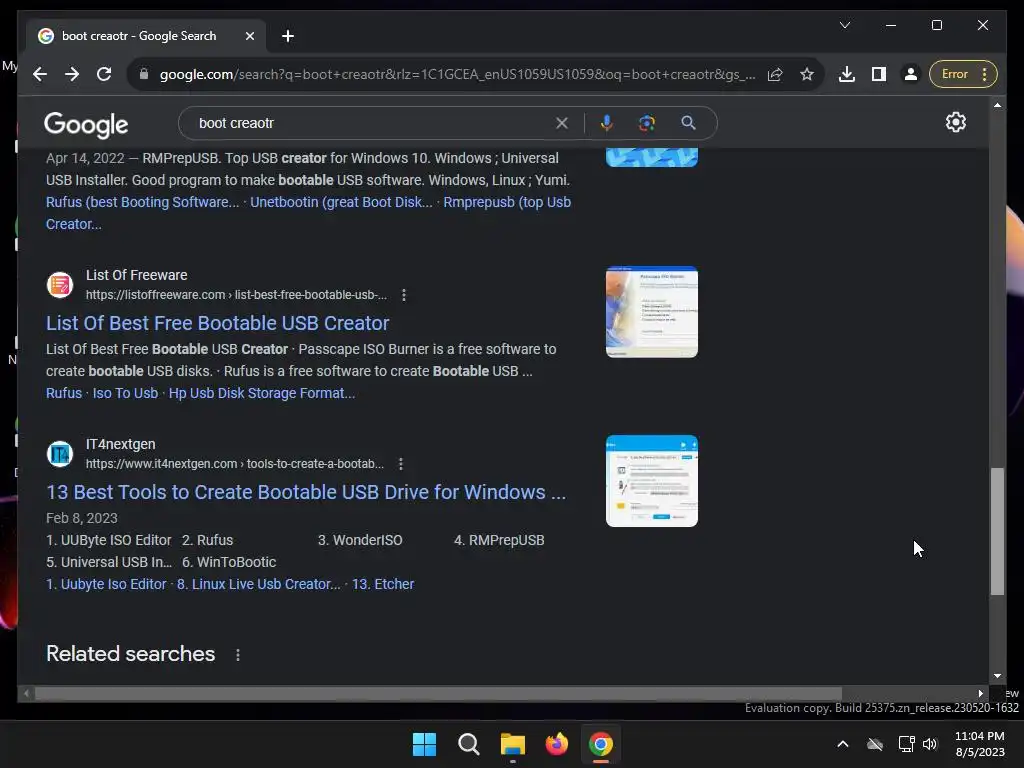This screenshot has height=768, width=1024.
Task: Select the Chrome taskbar icon
Action: pos(601,744)
